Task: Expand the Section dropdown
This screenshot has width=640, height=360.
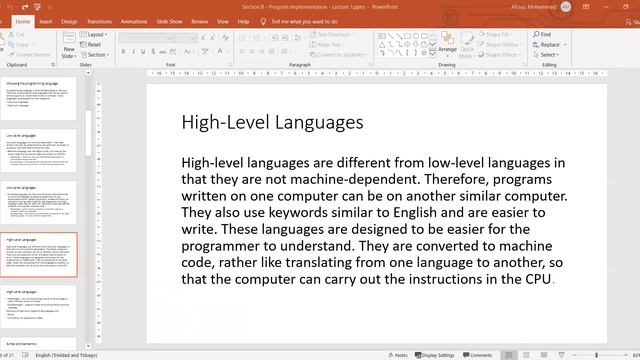Action: tap(95, 55)
